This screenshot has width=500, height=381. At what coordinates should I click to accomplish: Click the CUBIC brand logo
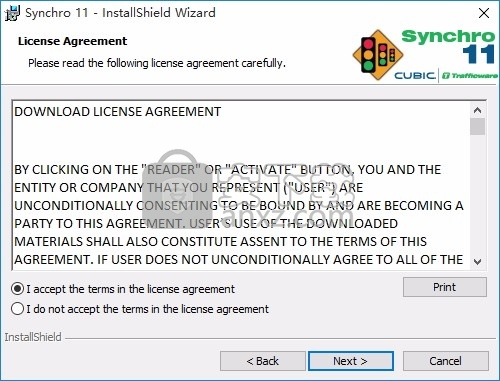[x=415, y=76]
